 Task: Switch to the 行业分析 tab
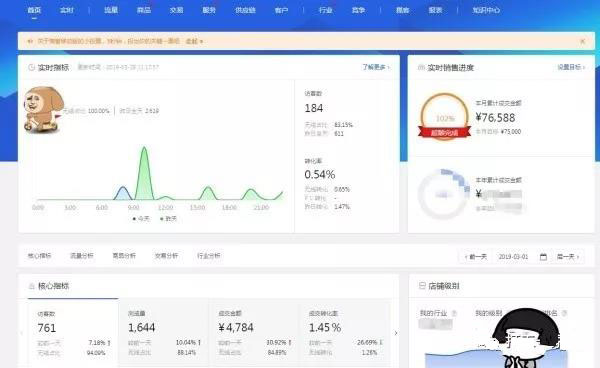pyautogui.click(x=209, y=256)
